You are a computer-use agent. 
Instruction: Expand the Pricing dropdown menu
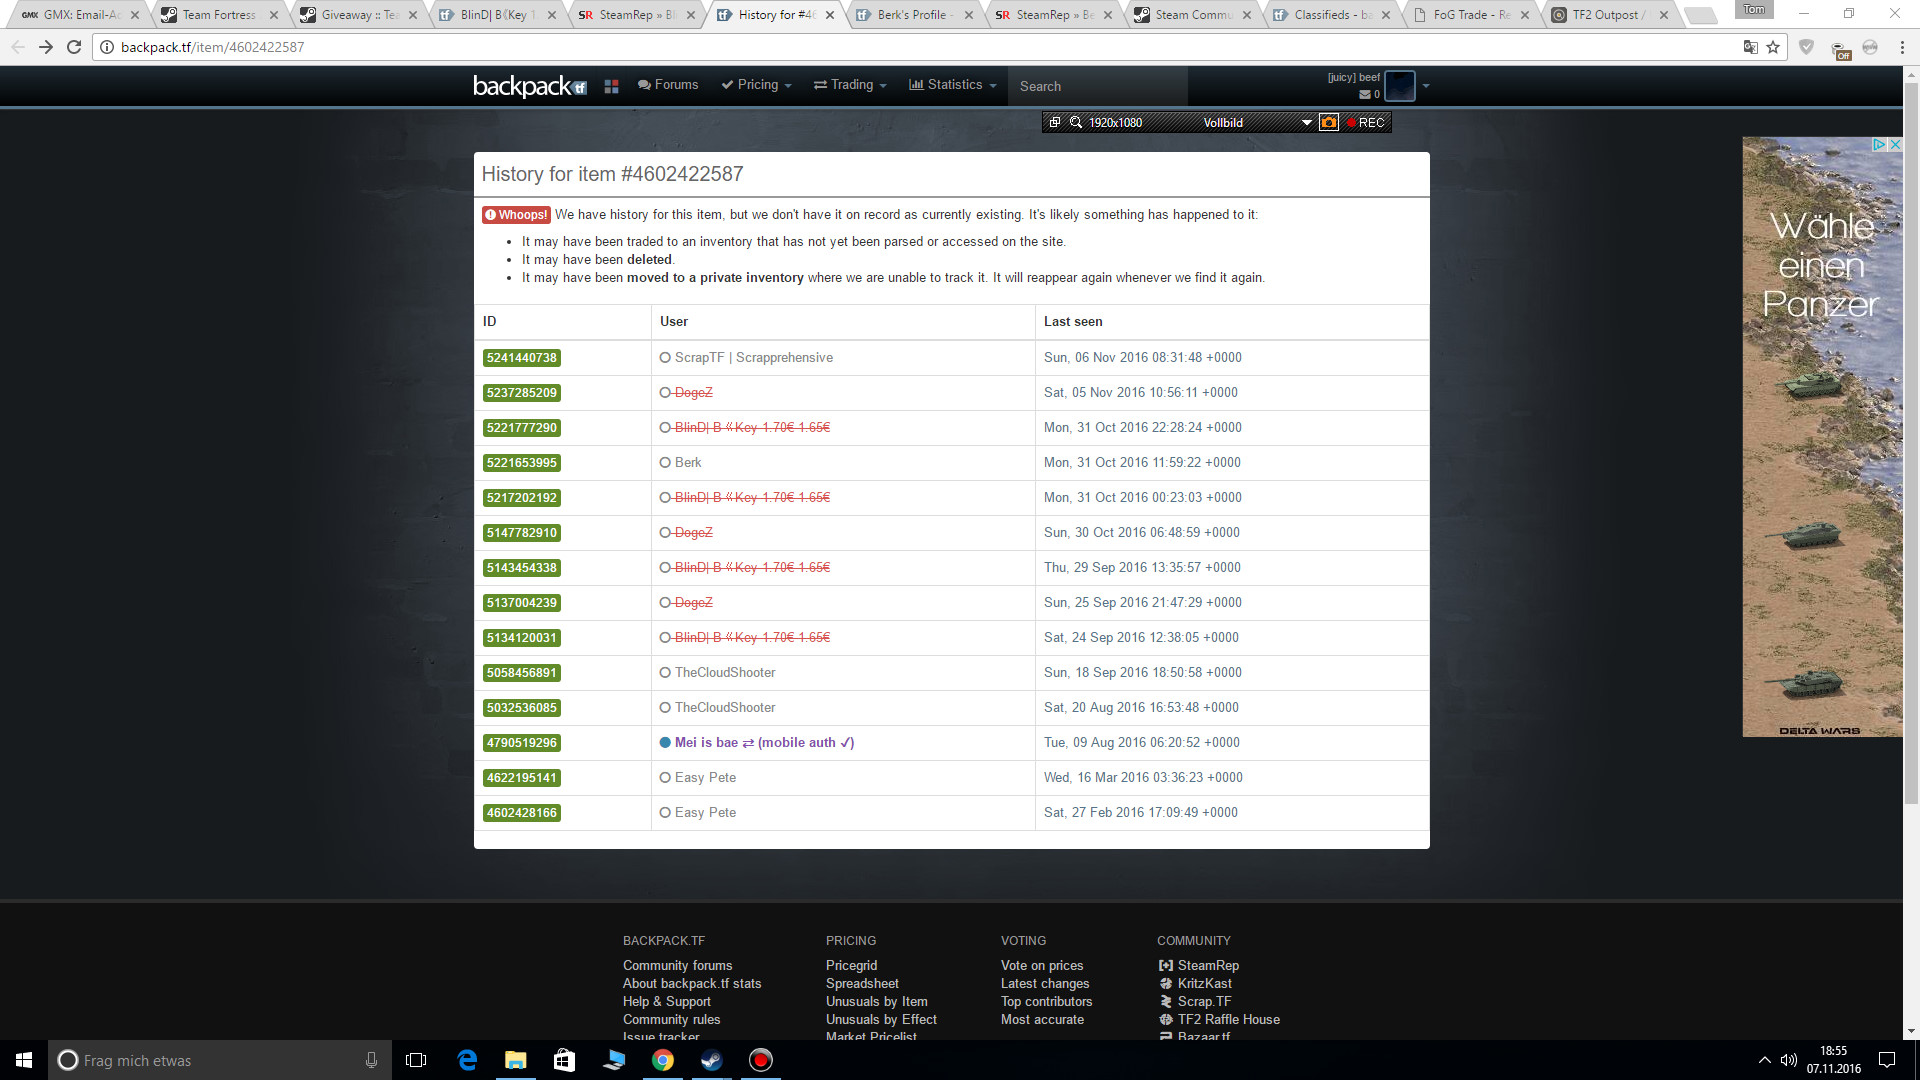(757, 85)
